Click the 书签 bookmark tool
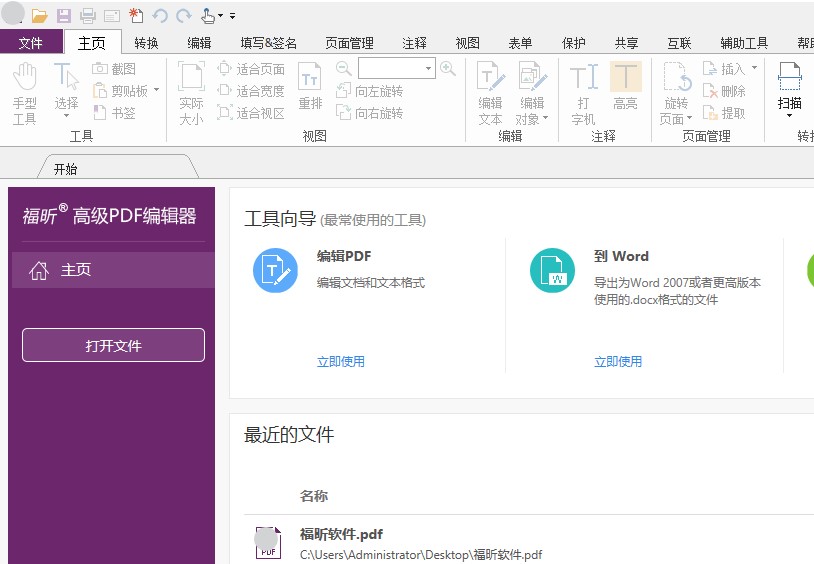 114,113
